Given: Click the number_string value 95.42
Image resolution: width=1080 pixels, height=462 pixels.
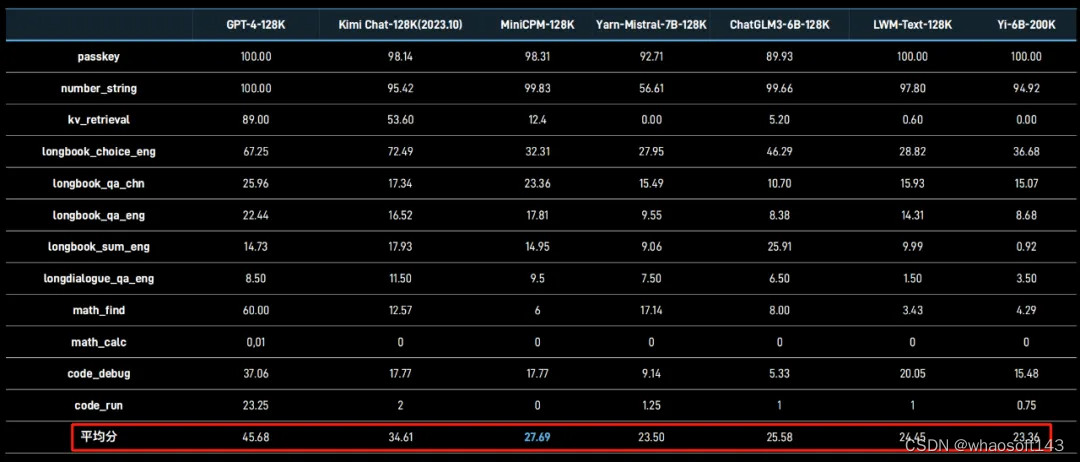Looking at the screenshot, I should point(400,89).
